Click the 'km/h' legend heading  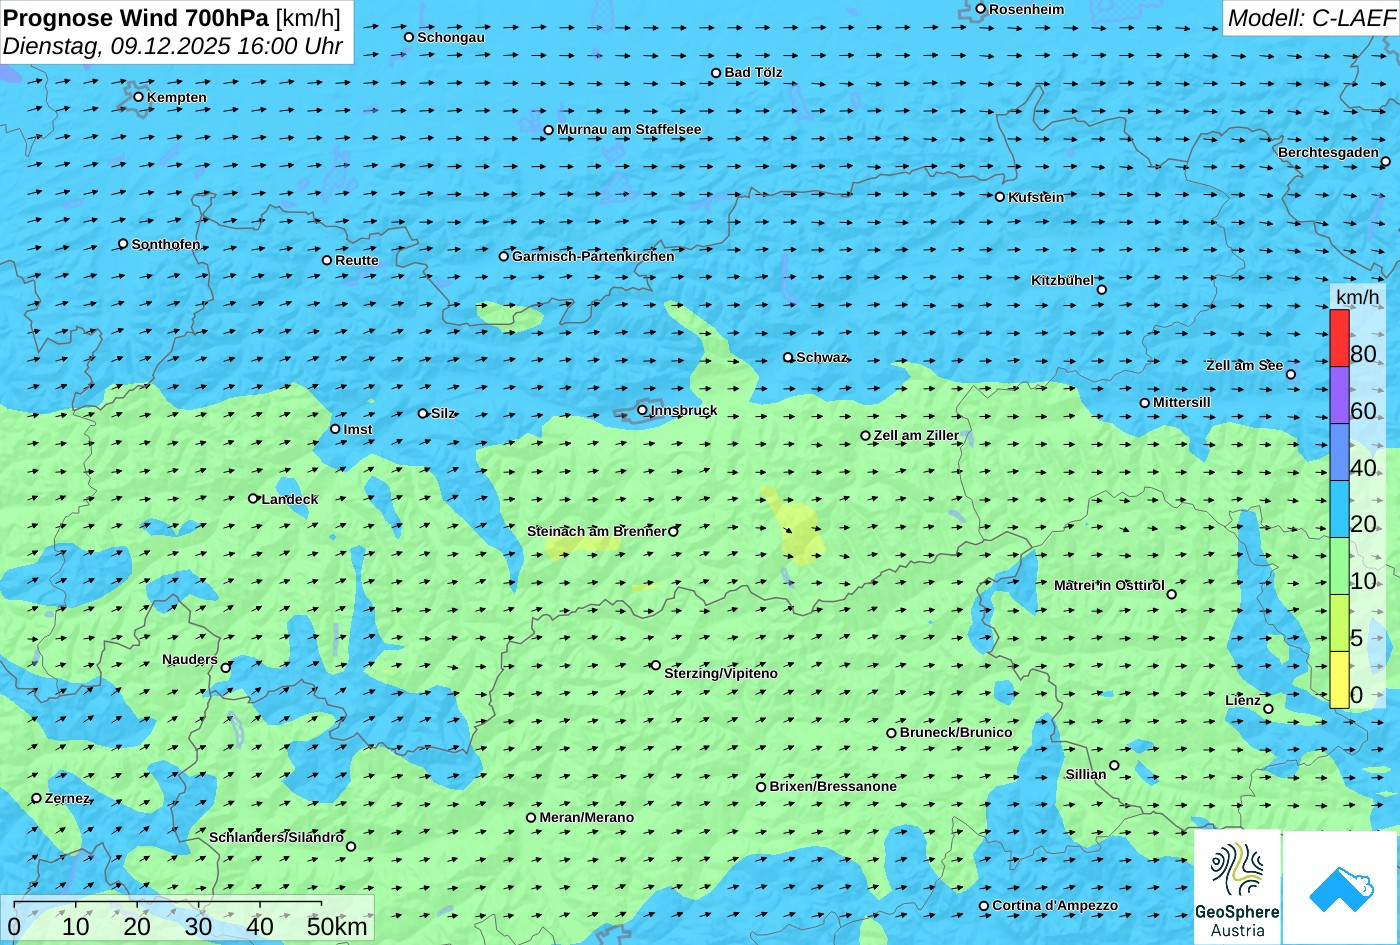[x=1357, y=297]
